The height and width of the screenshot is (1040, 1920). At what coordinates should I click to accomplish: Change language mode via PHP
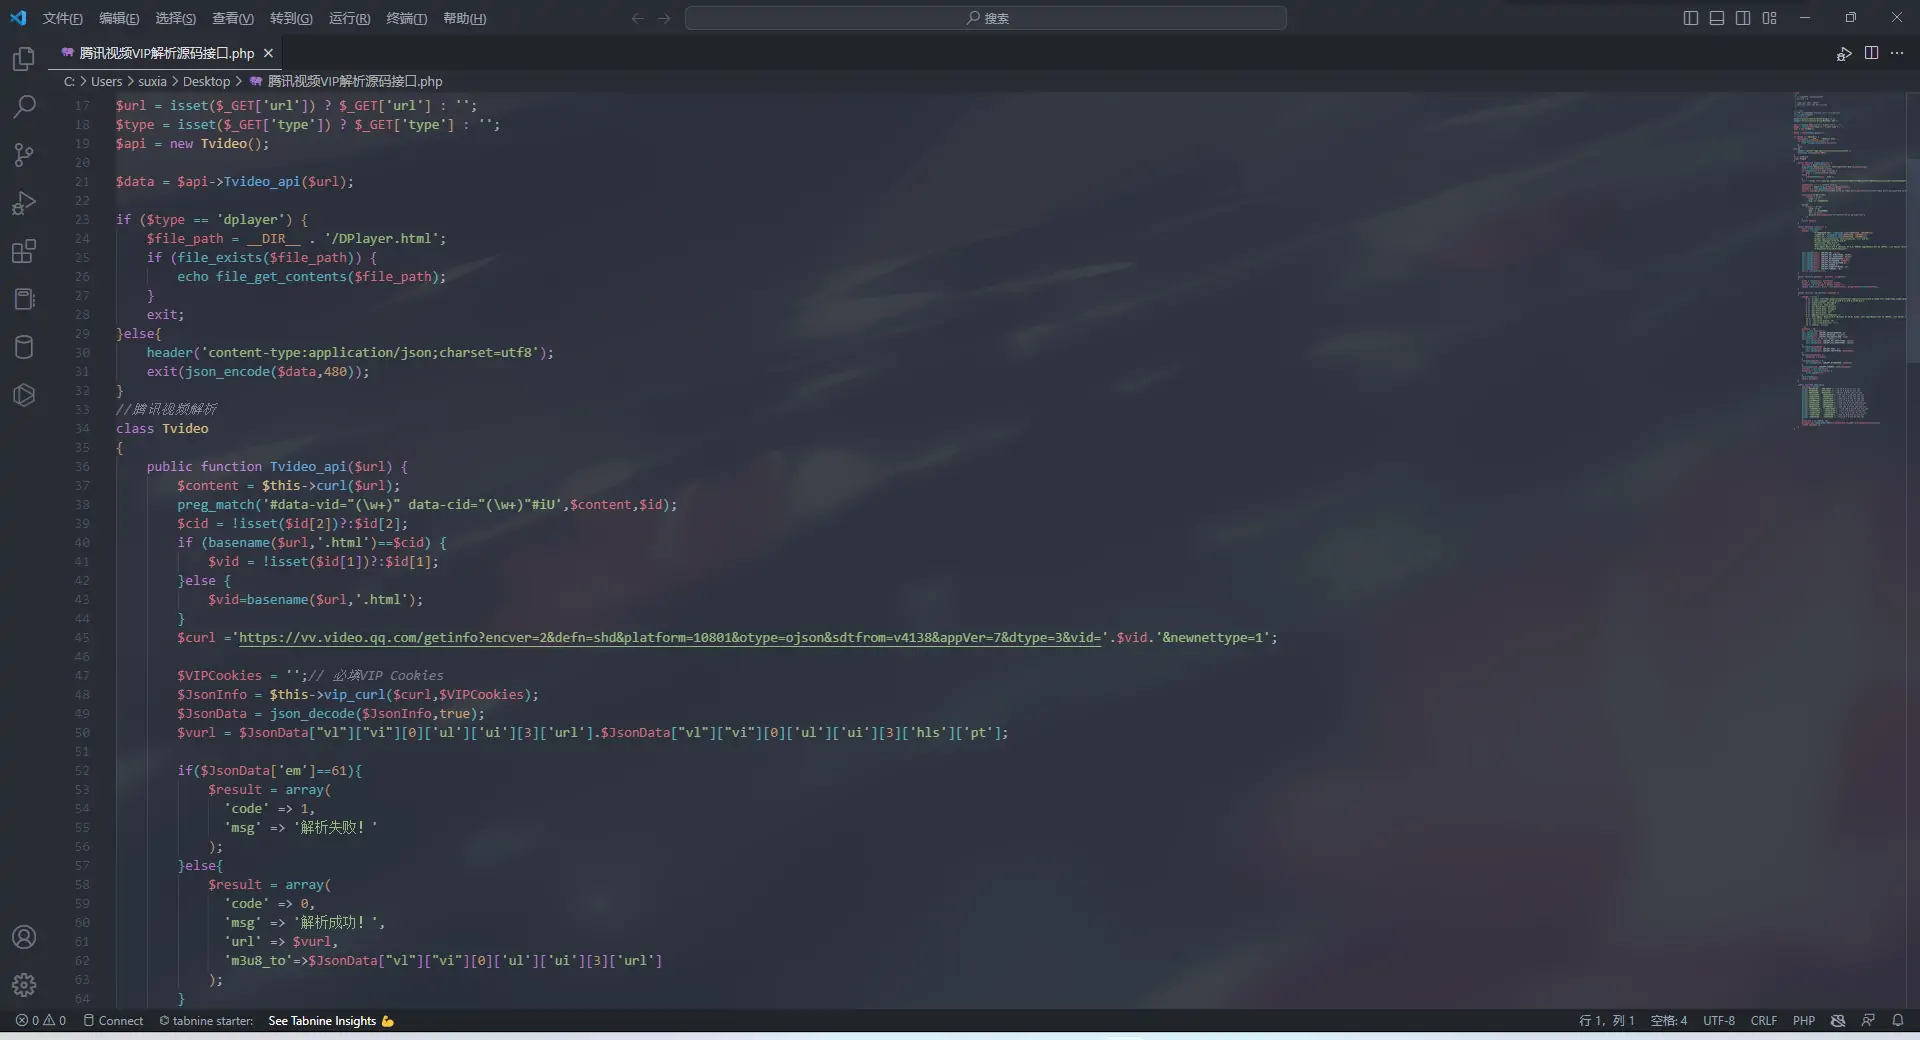click(1804, 1021)
